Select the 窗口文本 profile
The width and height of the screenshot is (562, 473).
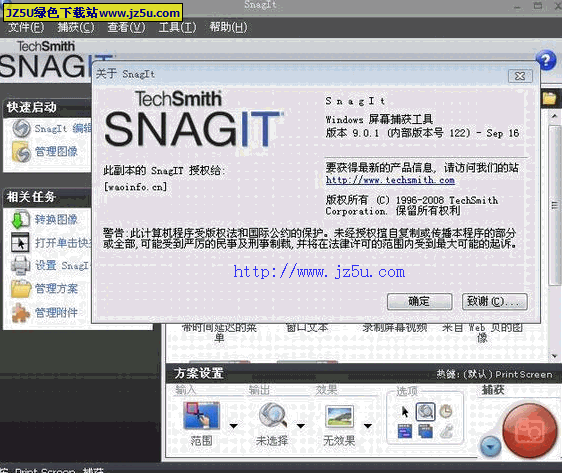[307, 328]
